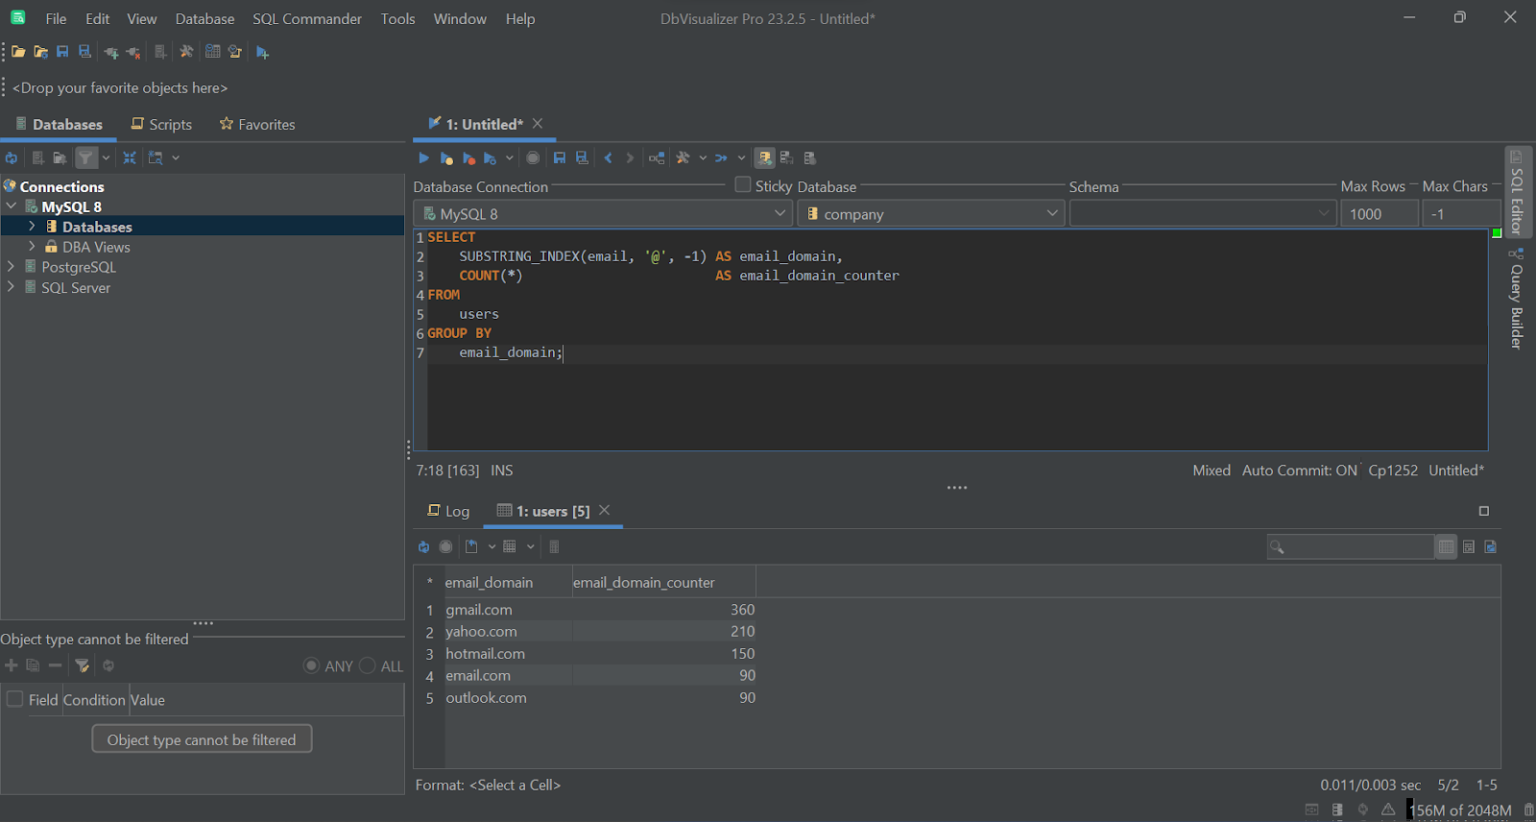The image size is (1536, 822).
Task: Select the ANY radio button
Action: coord(311,665)
